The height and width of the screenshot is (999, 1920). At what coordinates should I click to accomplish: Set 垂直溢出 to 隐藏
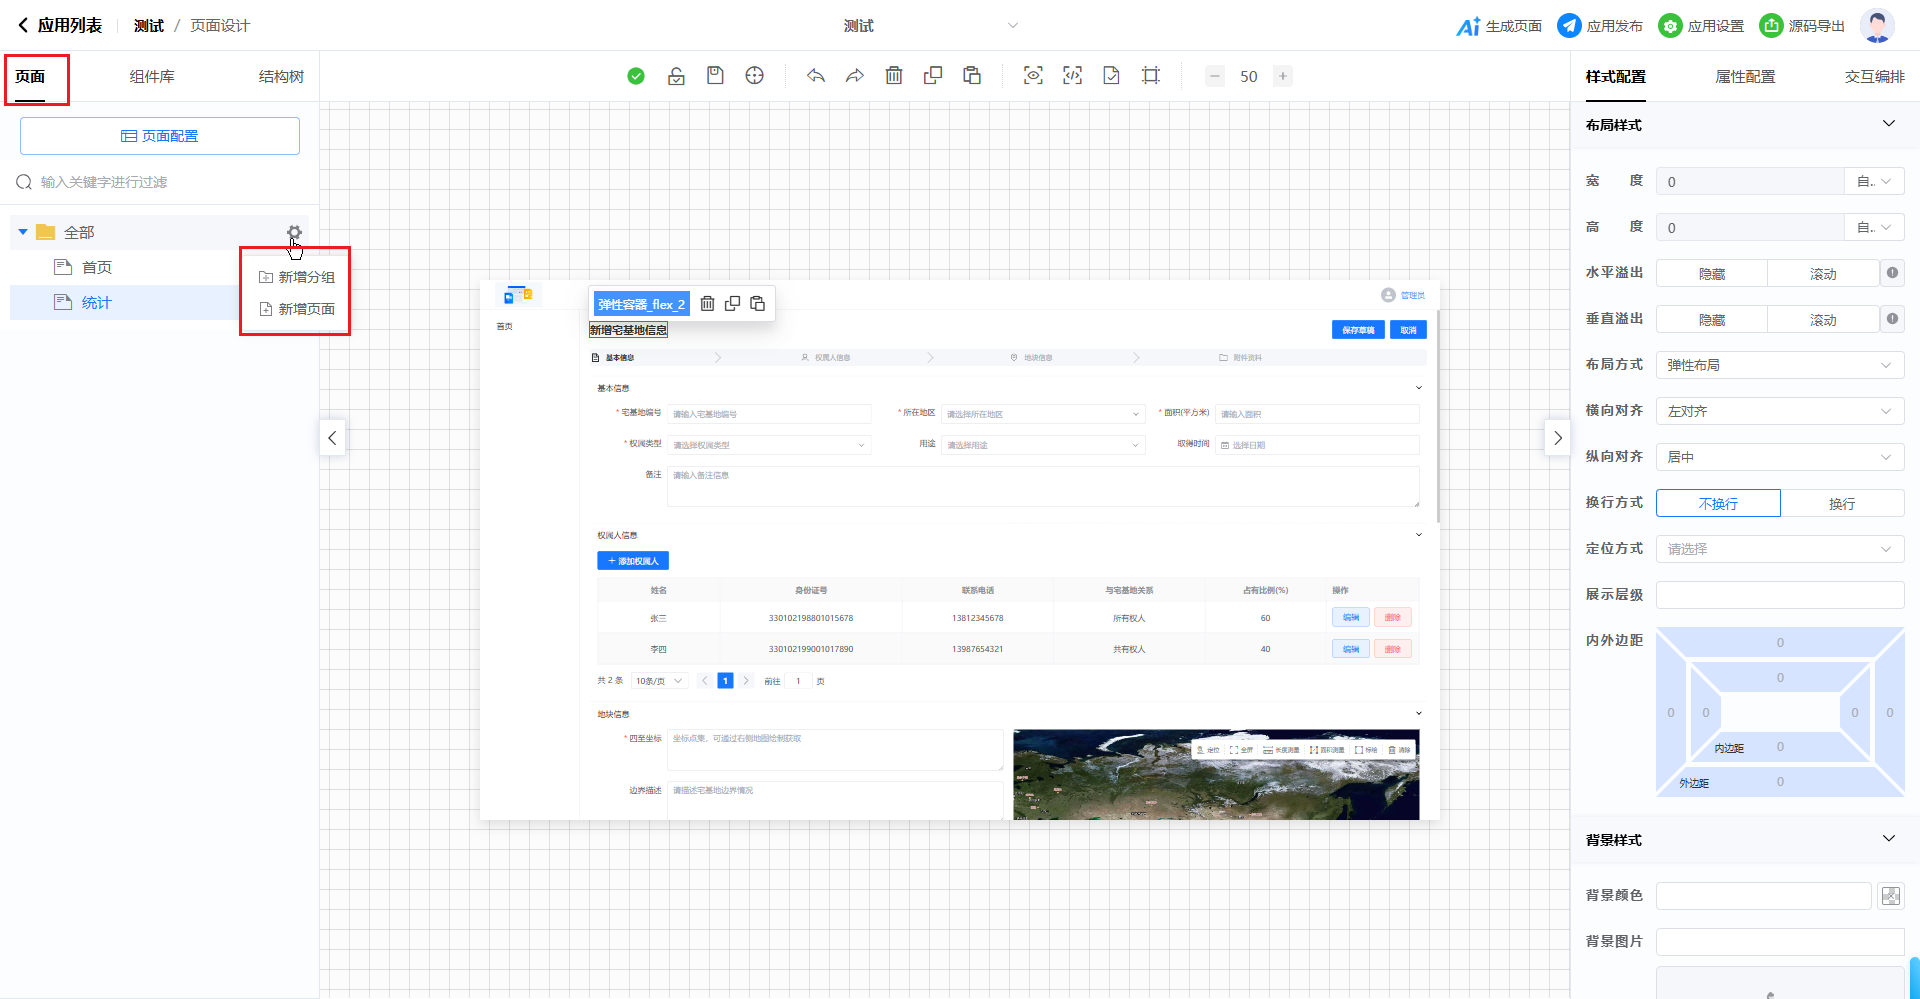click(1711, 320)
